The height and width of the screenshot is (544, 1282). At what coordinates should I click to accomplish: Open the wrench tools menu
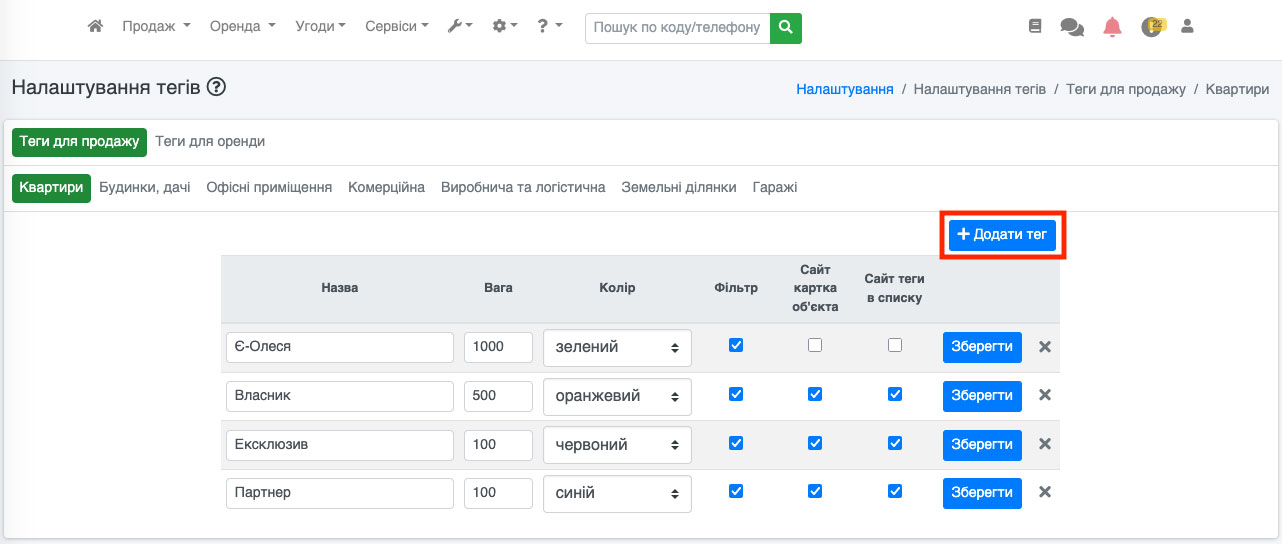click(459, 27)
